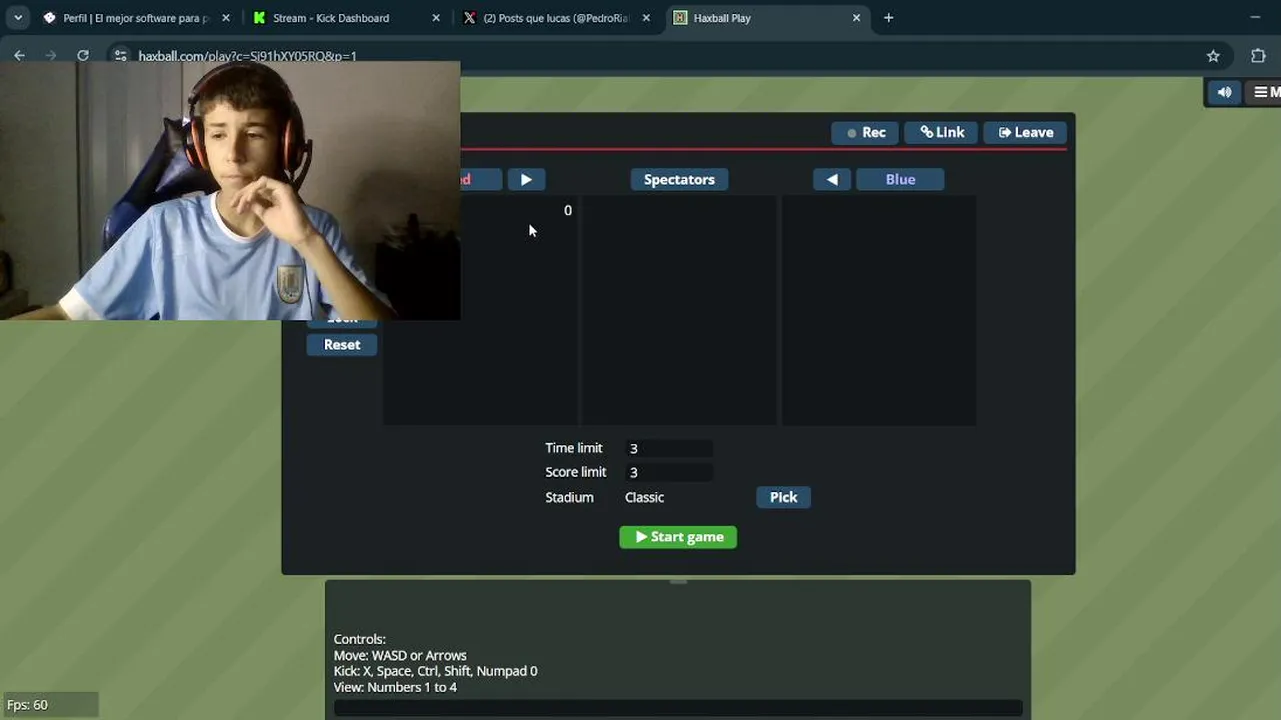1281x720 pixels.
Task: Open stadium picker with Pick button
Action: 783,497
